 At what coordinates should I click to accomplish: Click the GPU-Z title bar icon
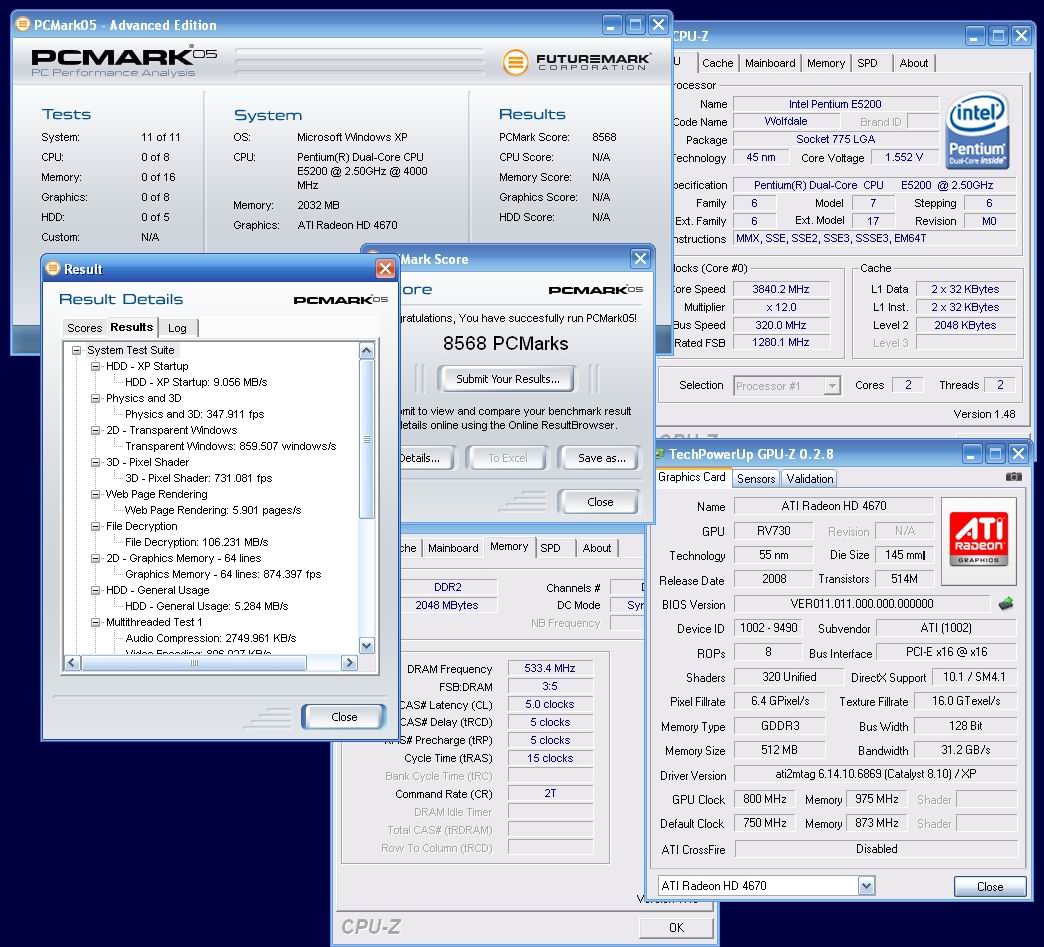[660, 454]
